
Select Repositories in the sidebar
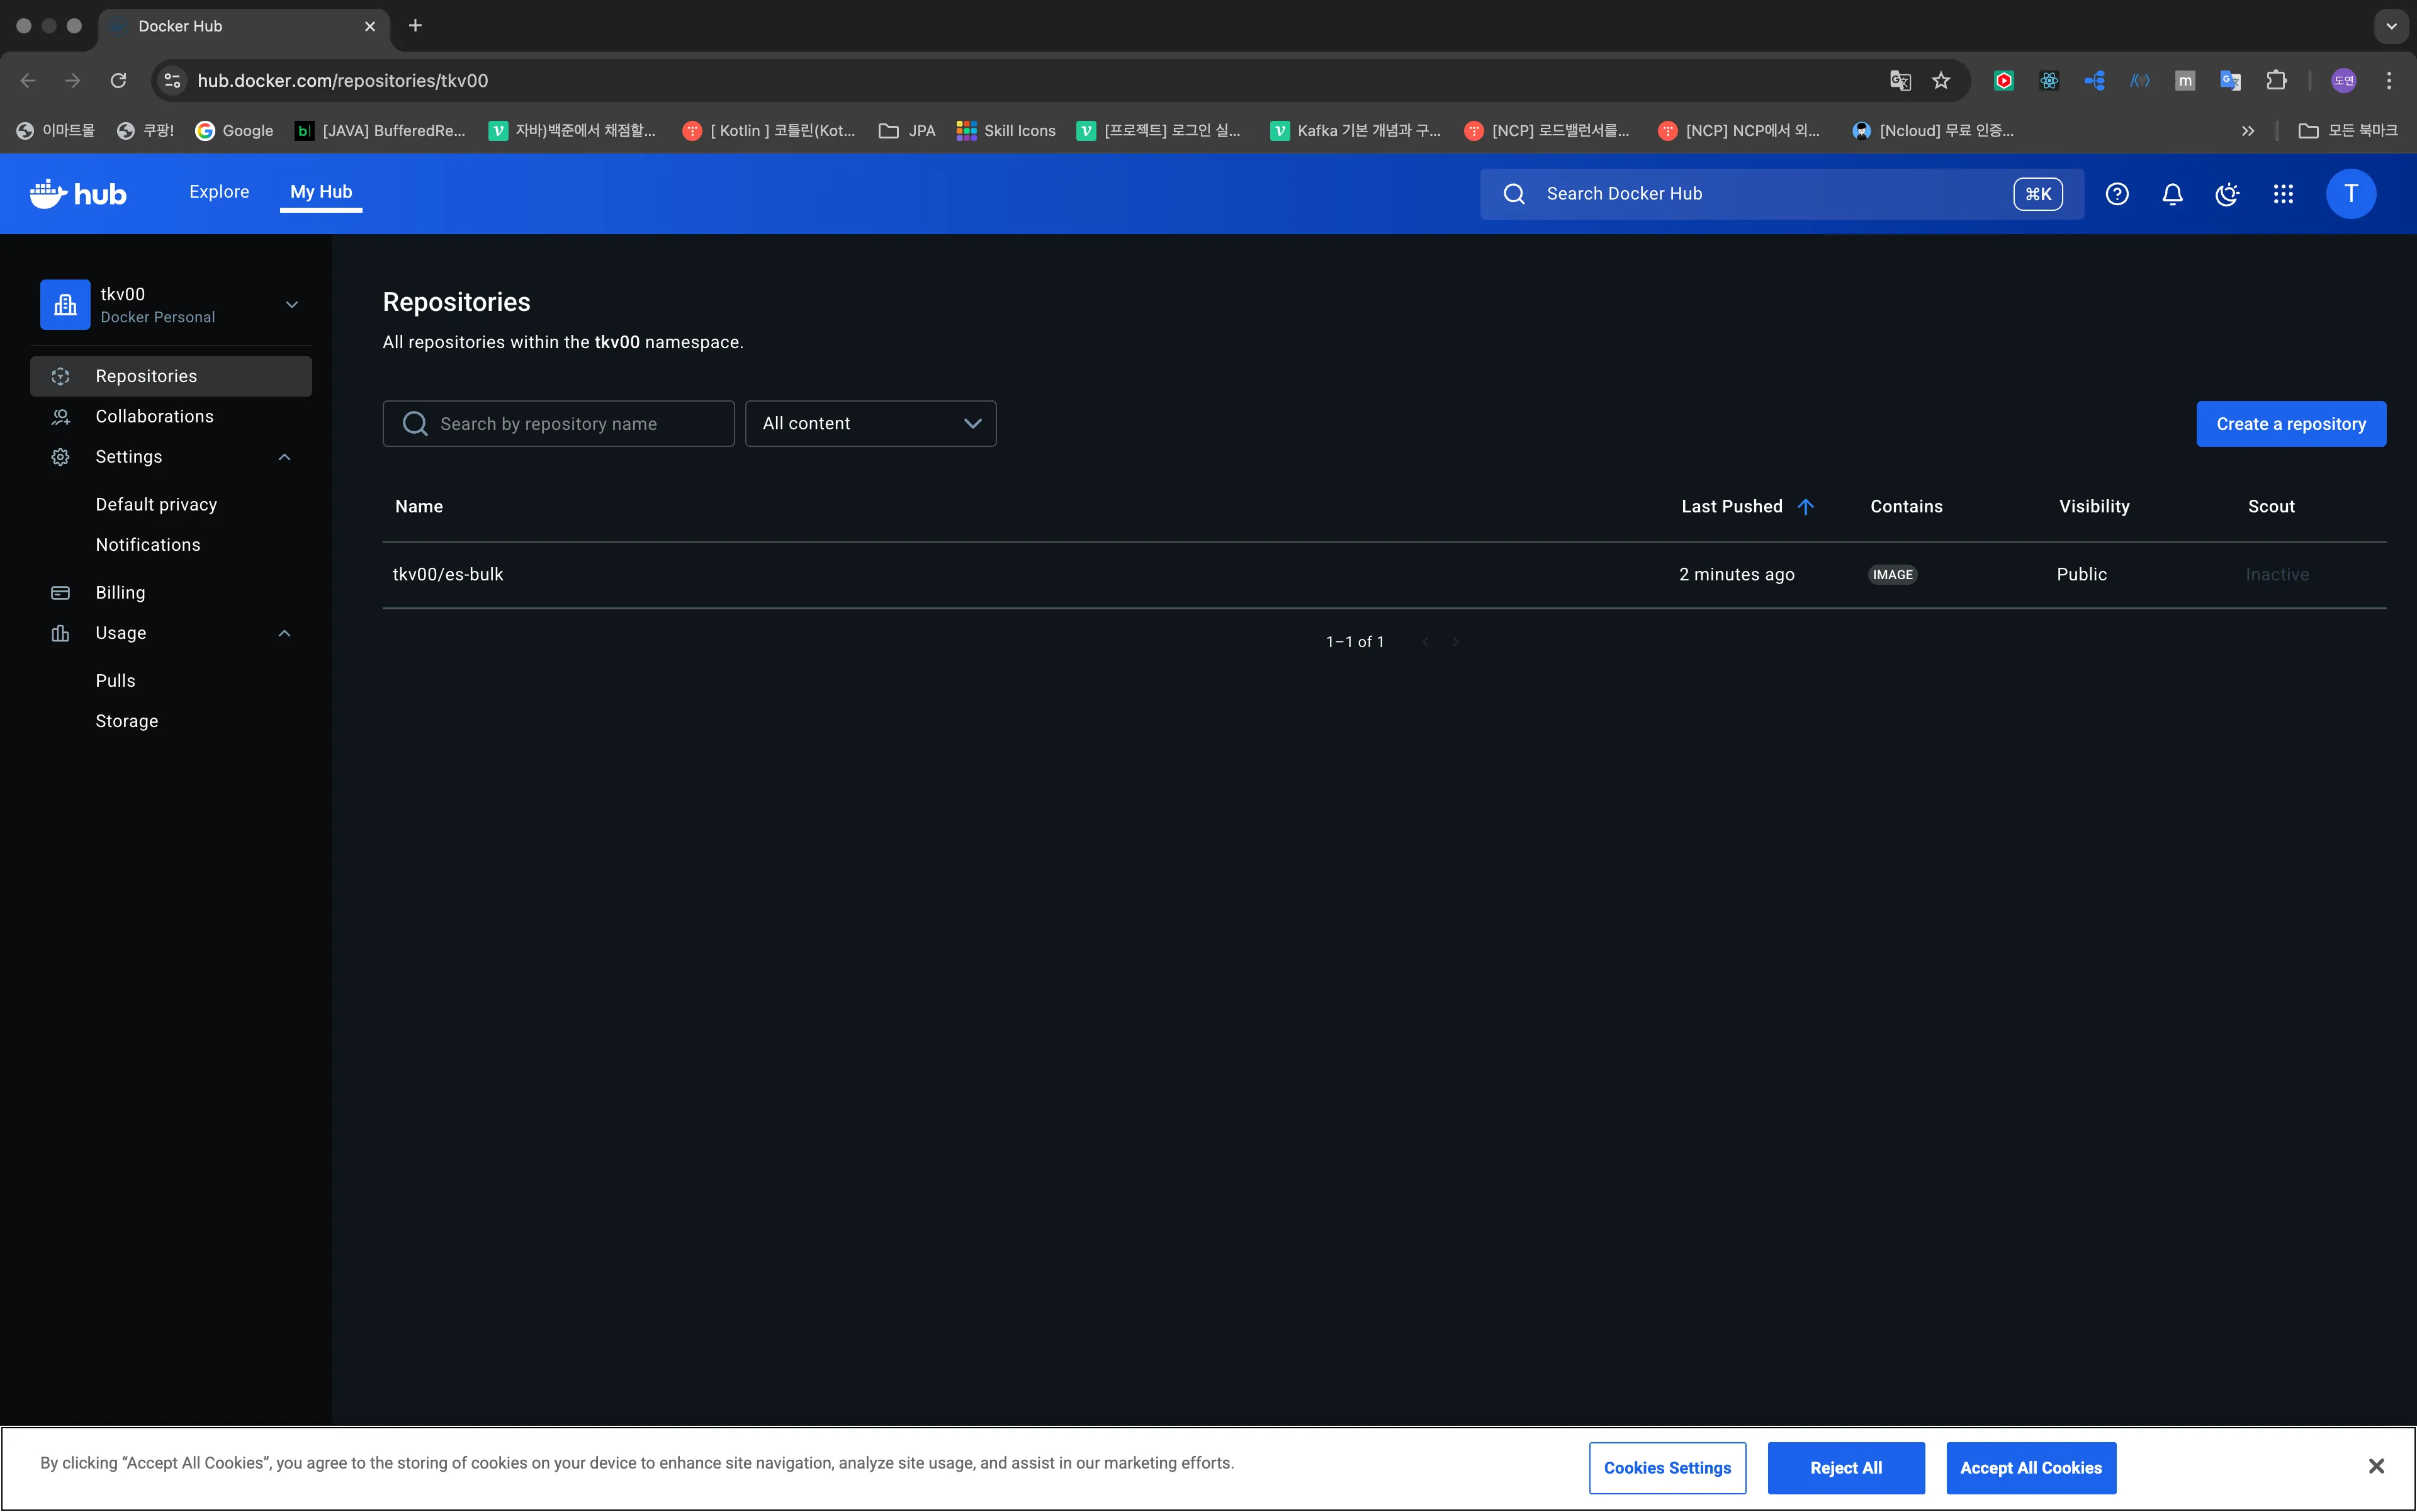tap(171, 376)
